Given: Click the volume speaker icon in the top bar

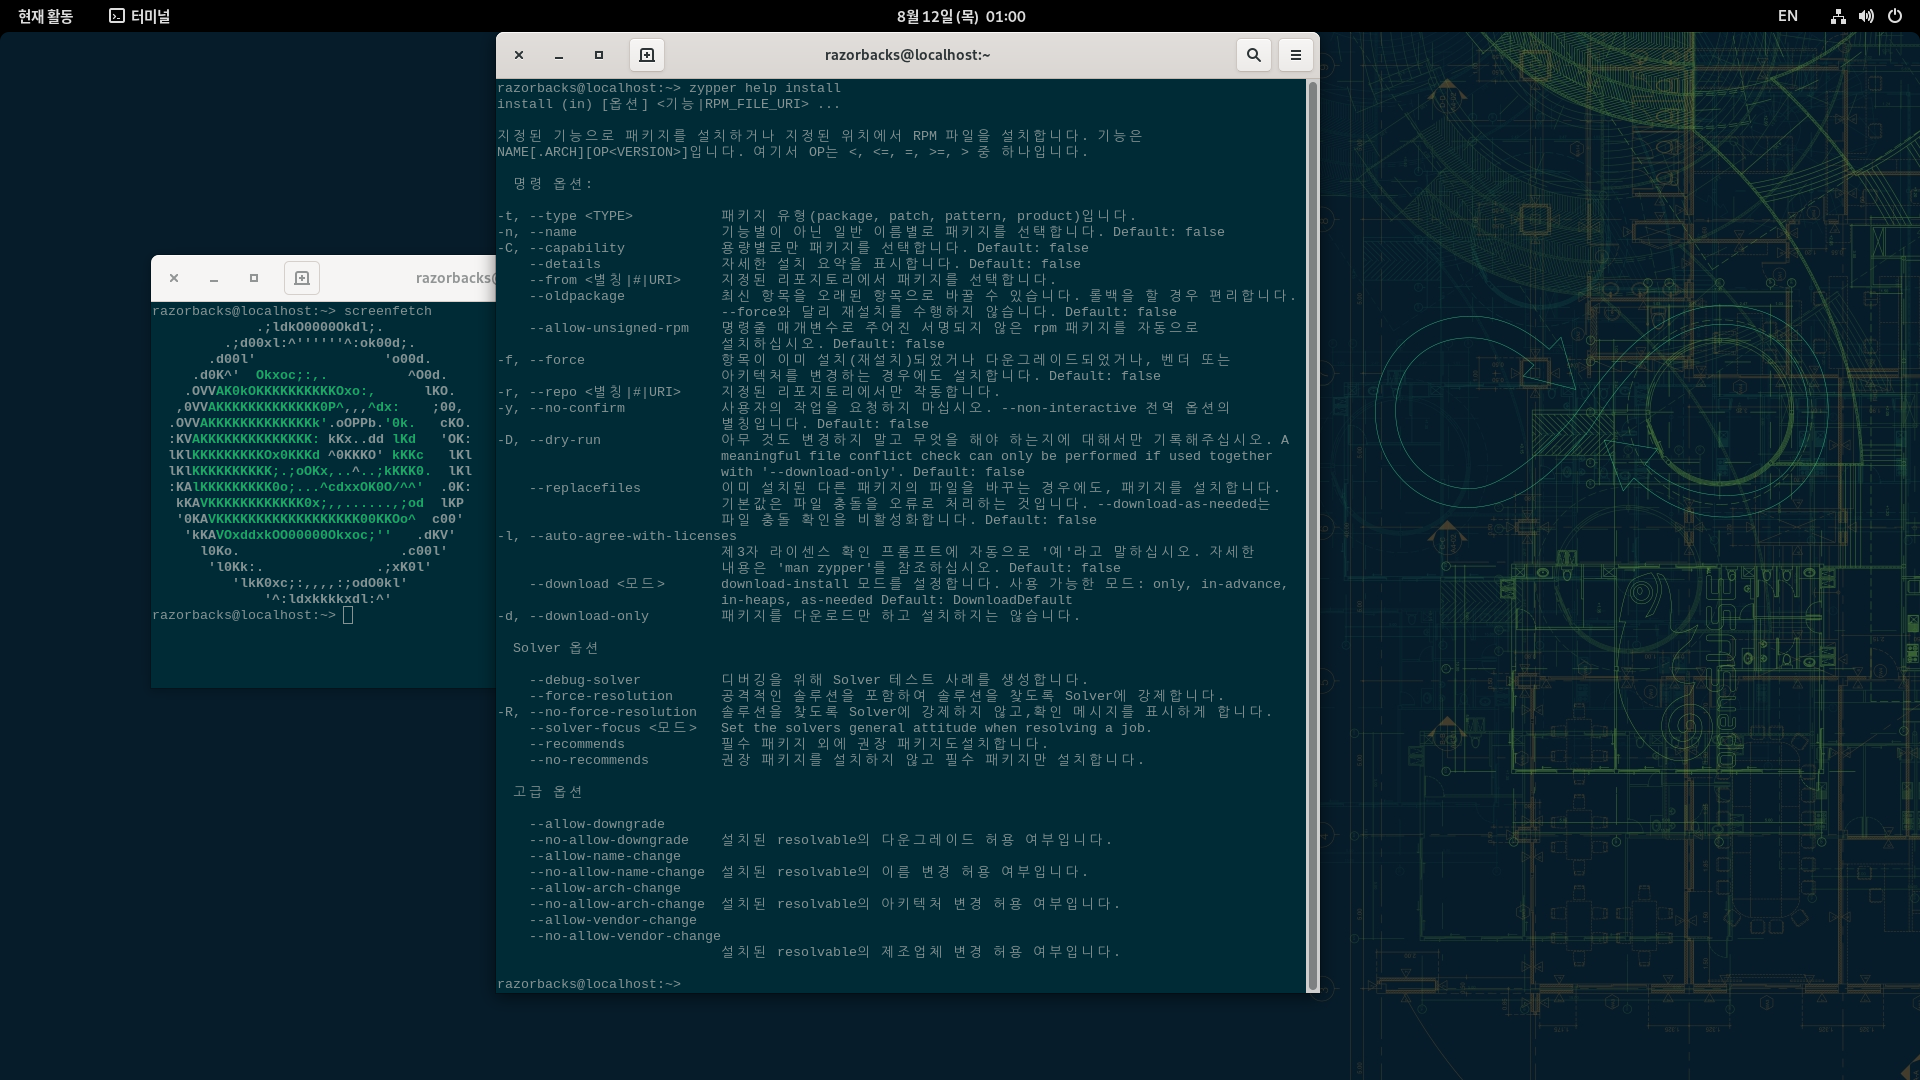Looking at the screenshot, I should pyautogui.click(x=1866, y=16).
